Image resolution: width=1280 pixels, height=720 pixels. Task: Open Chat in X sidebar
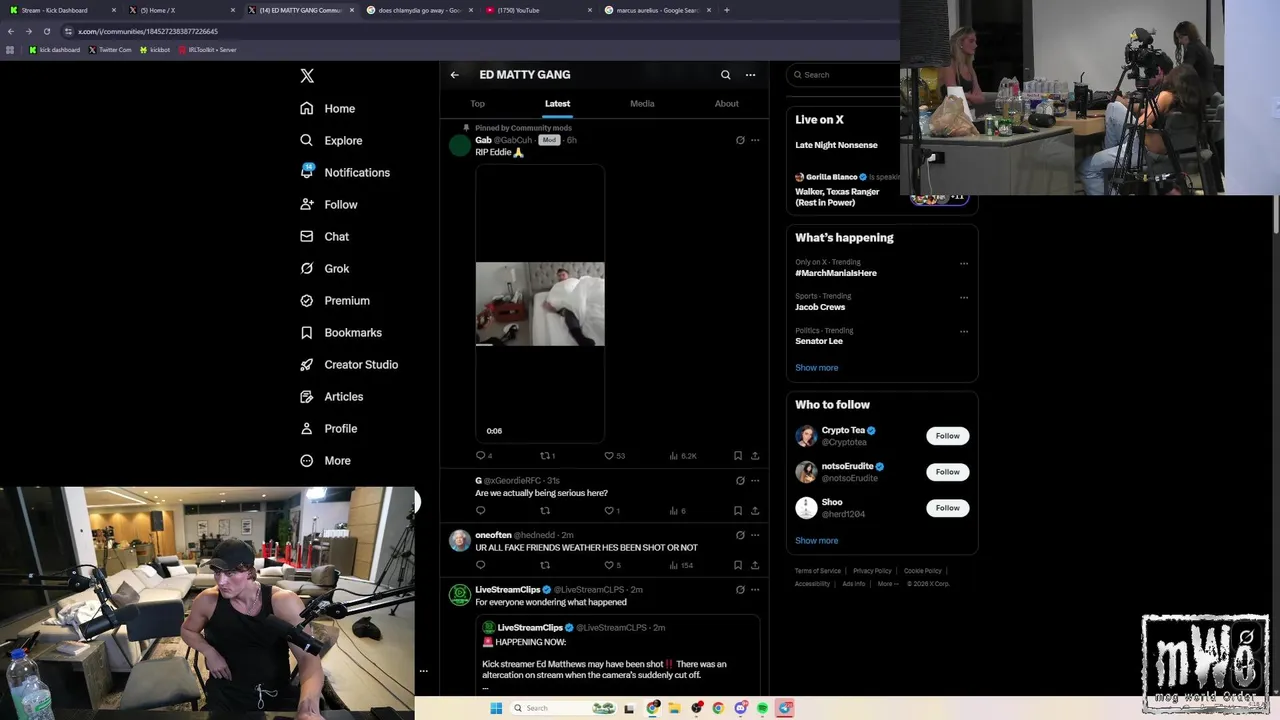pyautogui.click(x=325, y=236)
